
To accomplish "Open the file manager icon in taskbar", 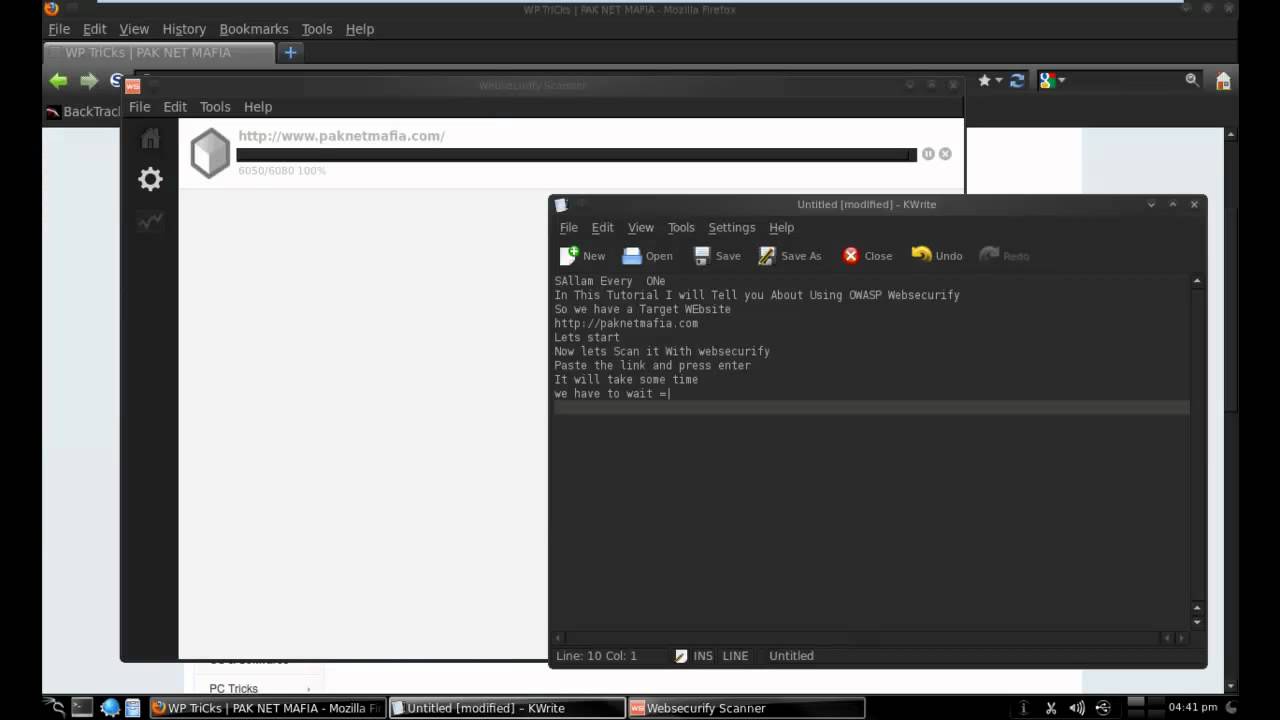I will click(x=132, y=707).
